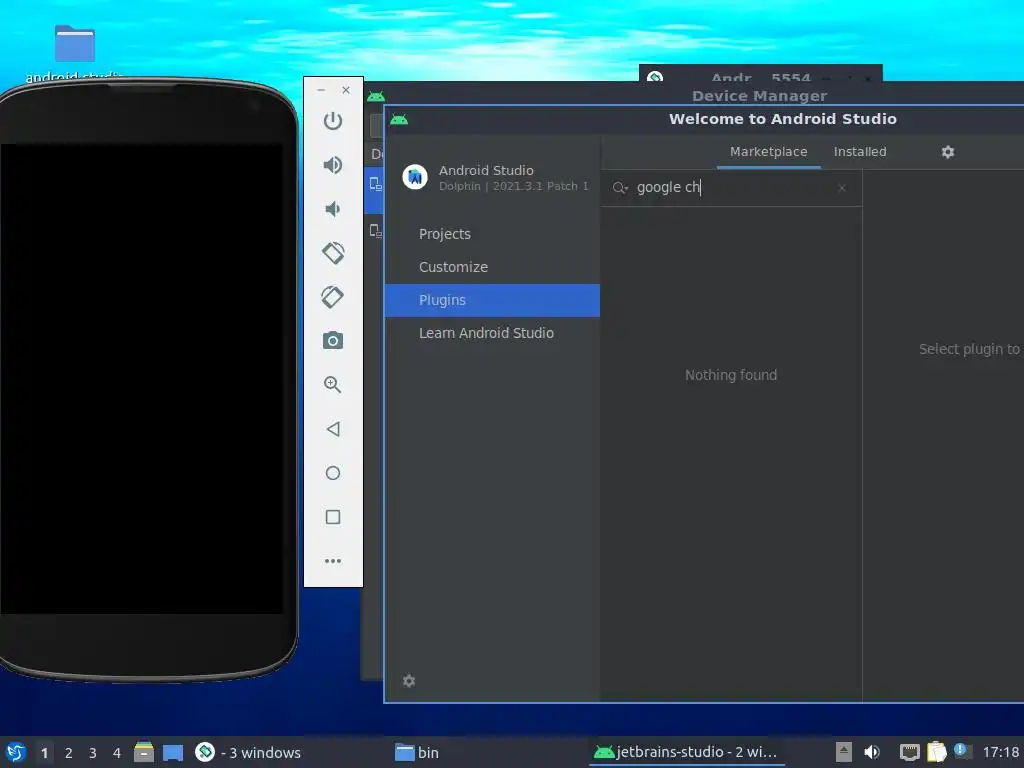Screen dimensions: 1024x768
Task: Click Android icon in Device Manager title bar
Action: point(376,97)
